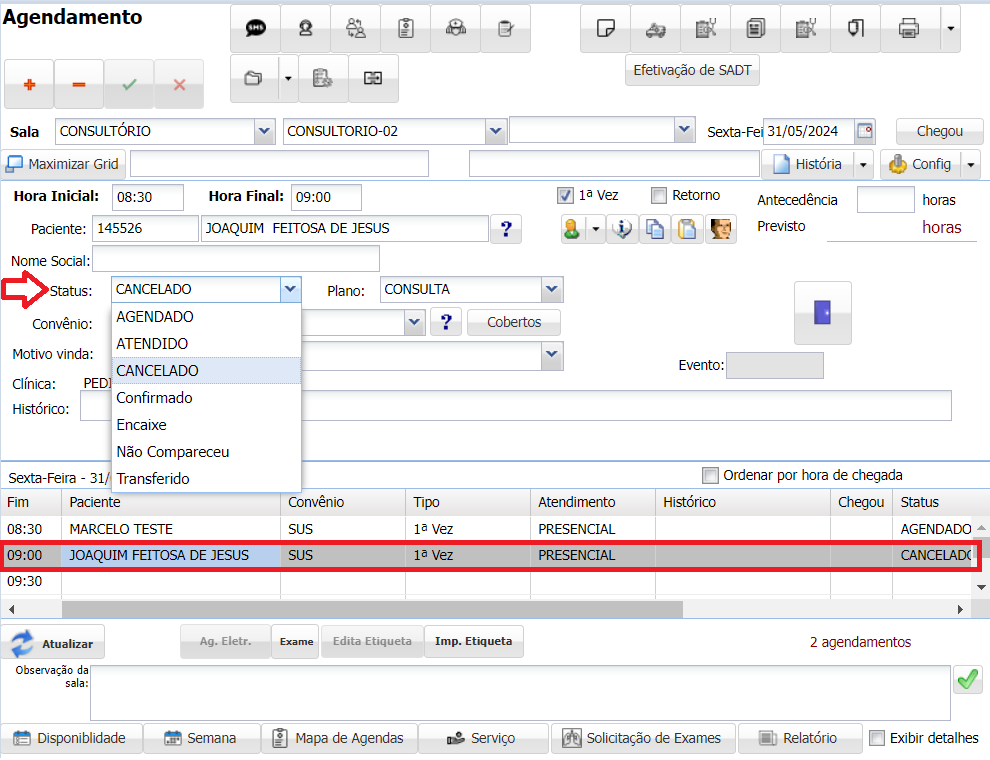
Task: Click the orange plus add button
Action: (x=29, y=85)
